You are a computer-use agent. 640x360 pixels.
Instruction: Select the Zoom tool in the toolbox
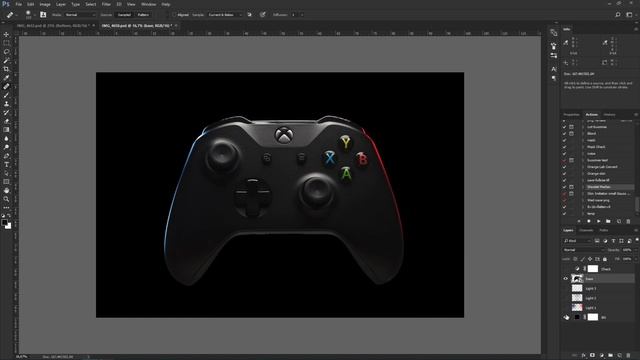(6, 199)
